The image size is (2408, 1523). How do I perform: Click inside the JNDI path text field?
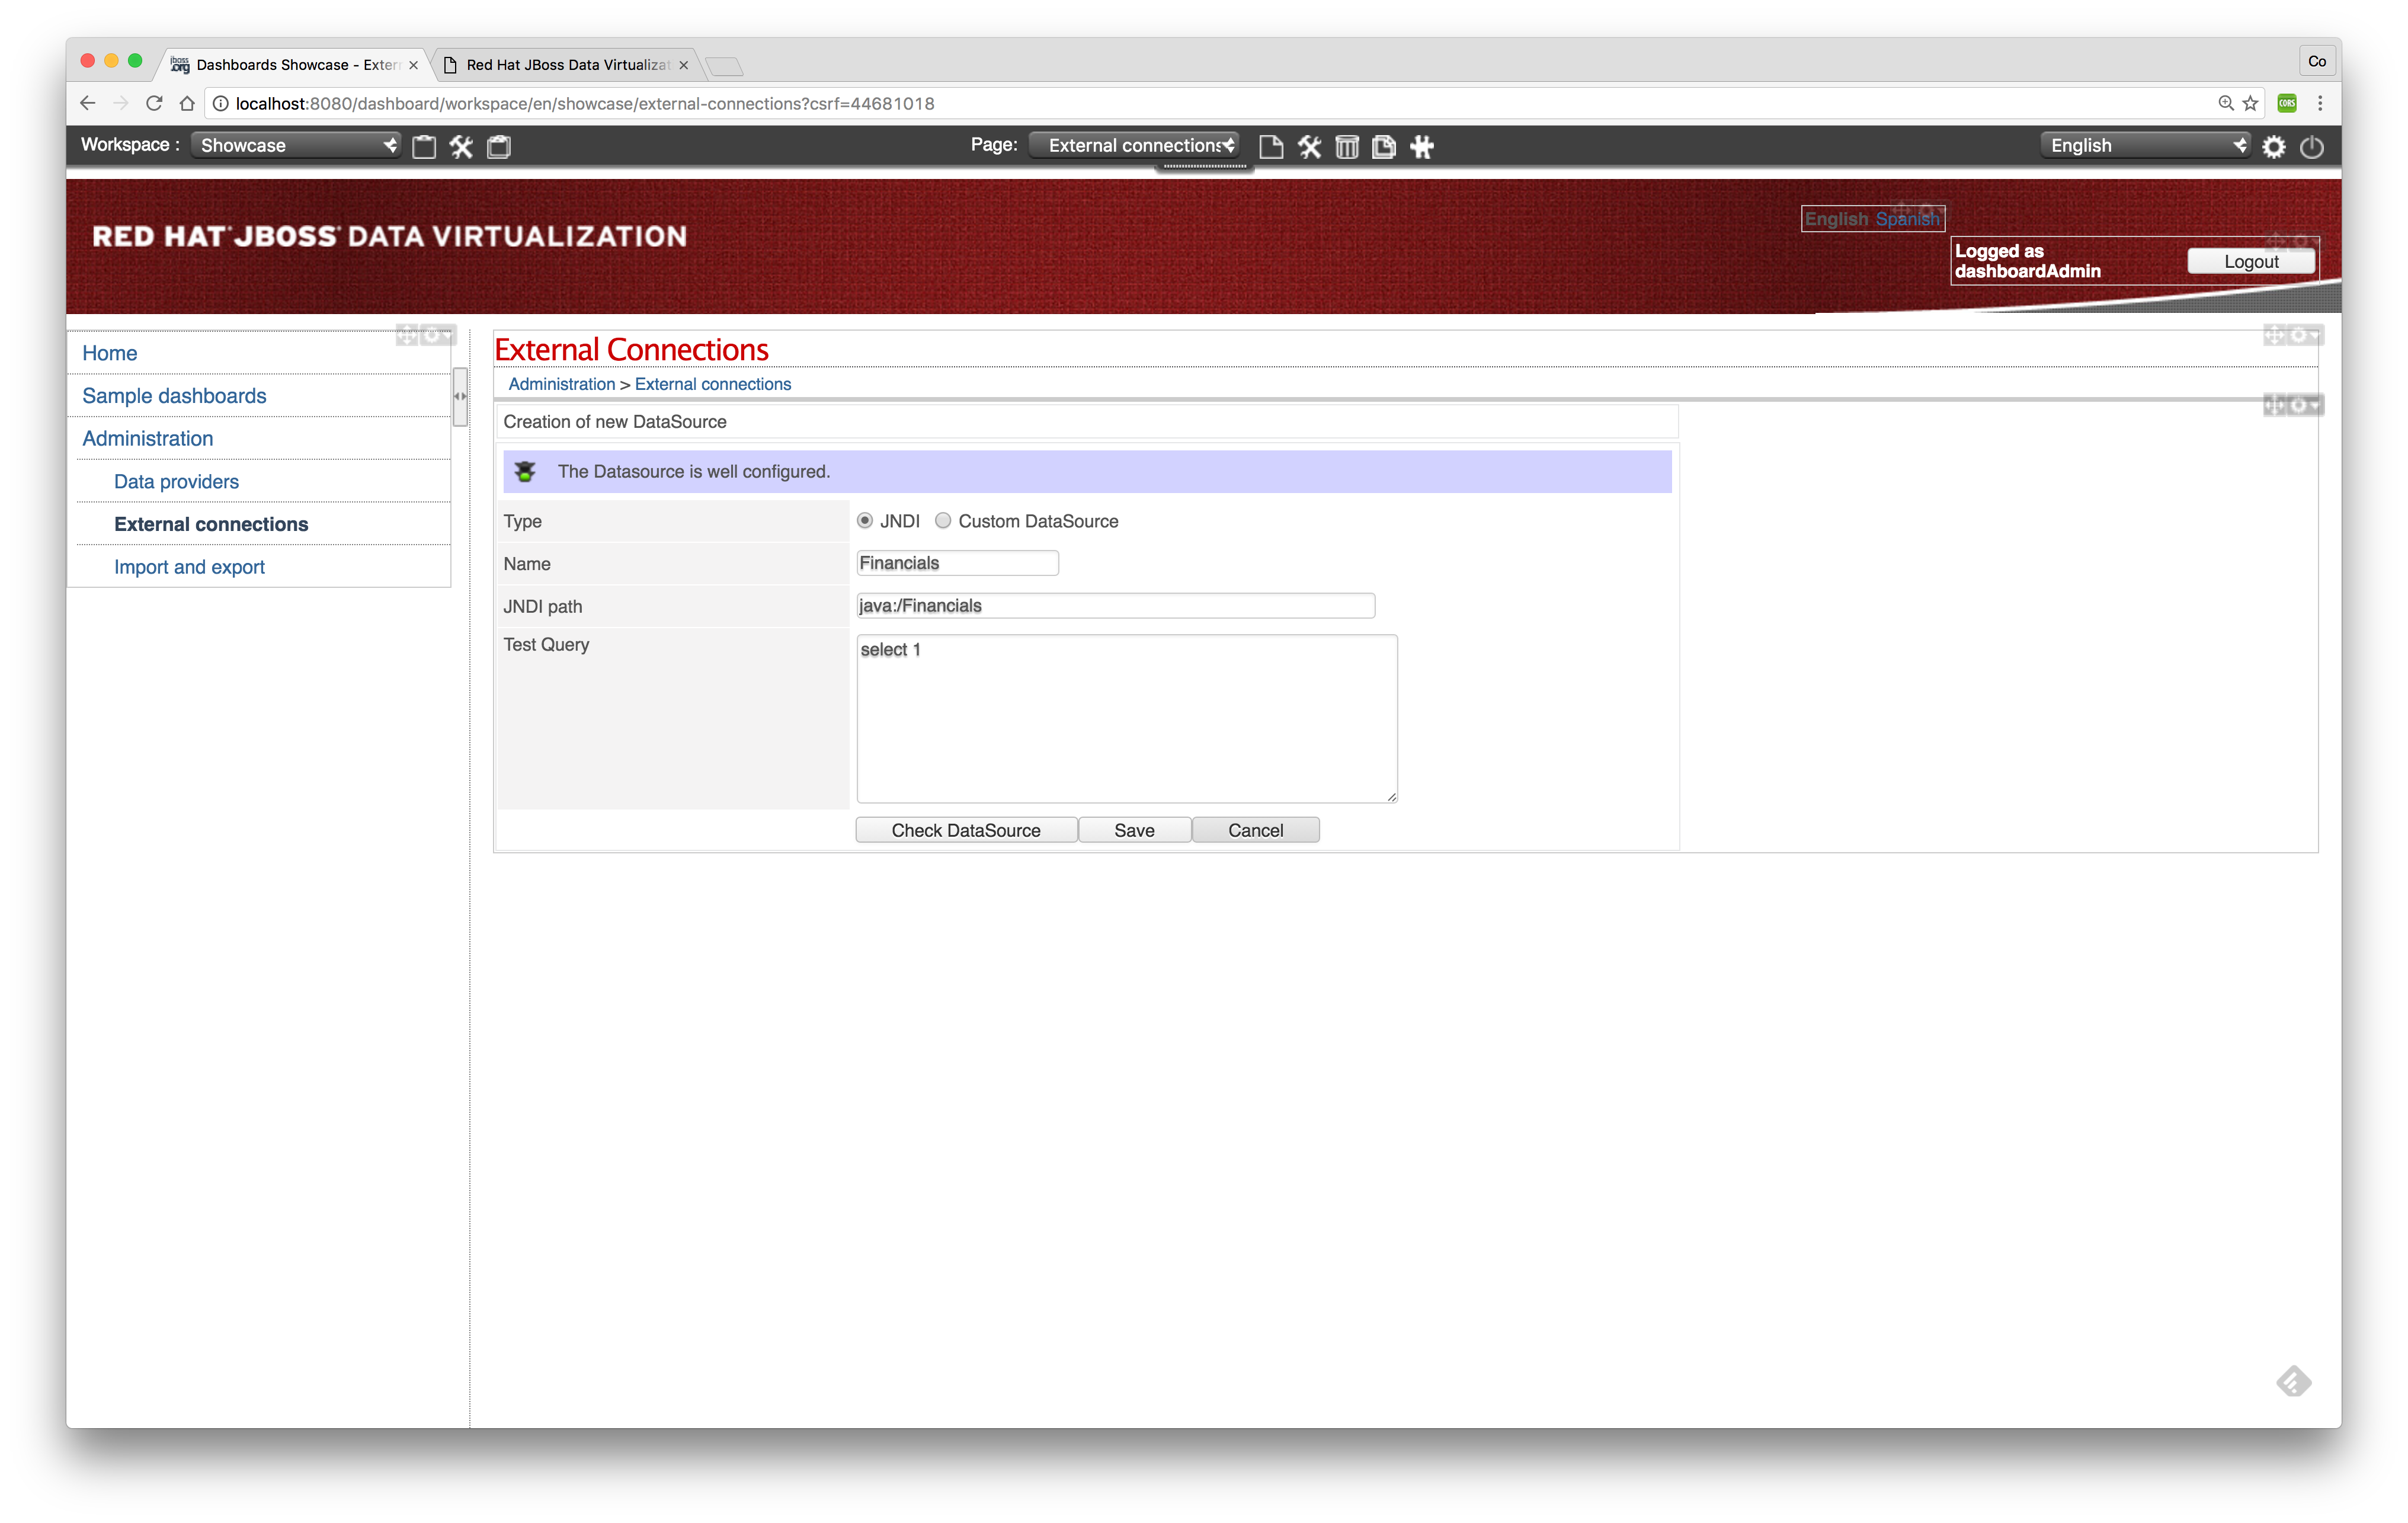(1114, 605)
